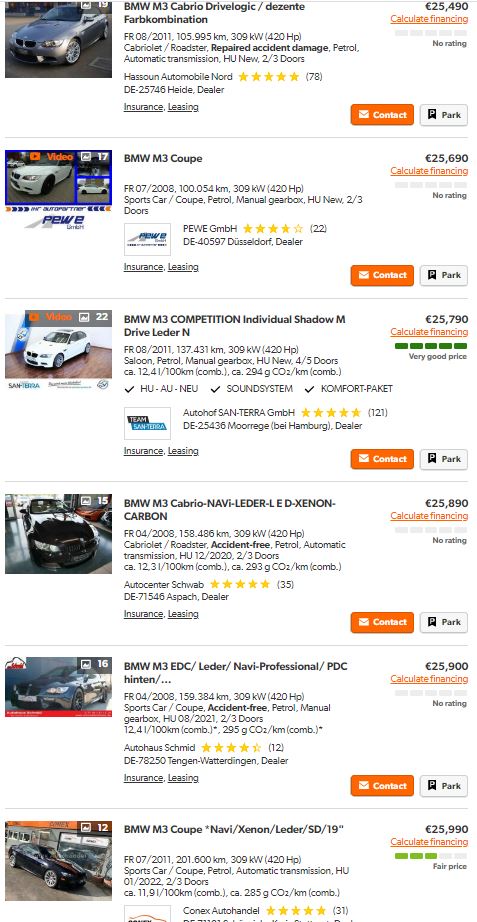Open the BMW M3 Cabrio-NAVi-LEDER title link
The width and height of the screenshot is (477, 922).
click(x=229, y=510)
